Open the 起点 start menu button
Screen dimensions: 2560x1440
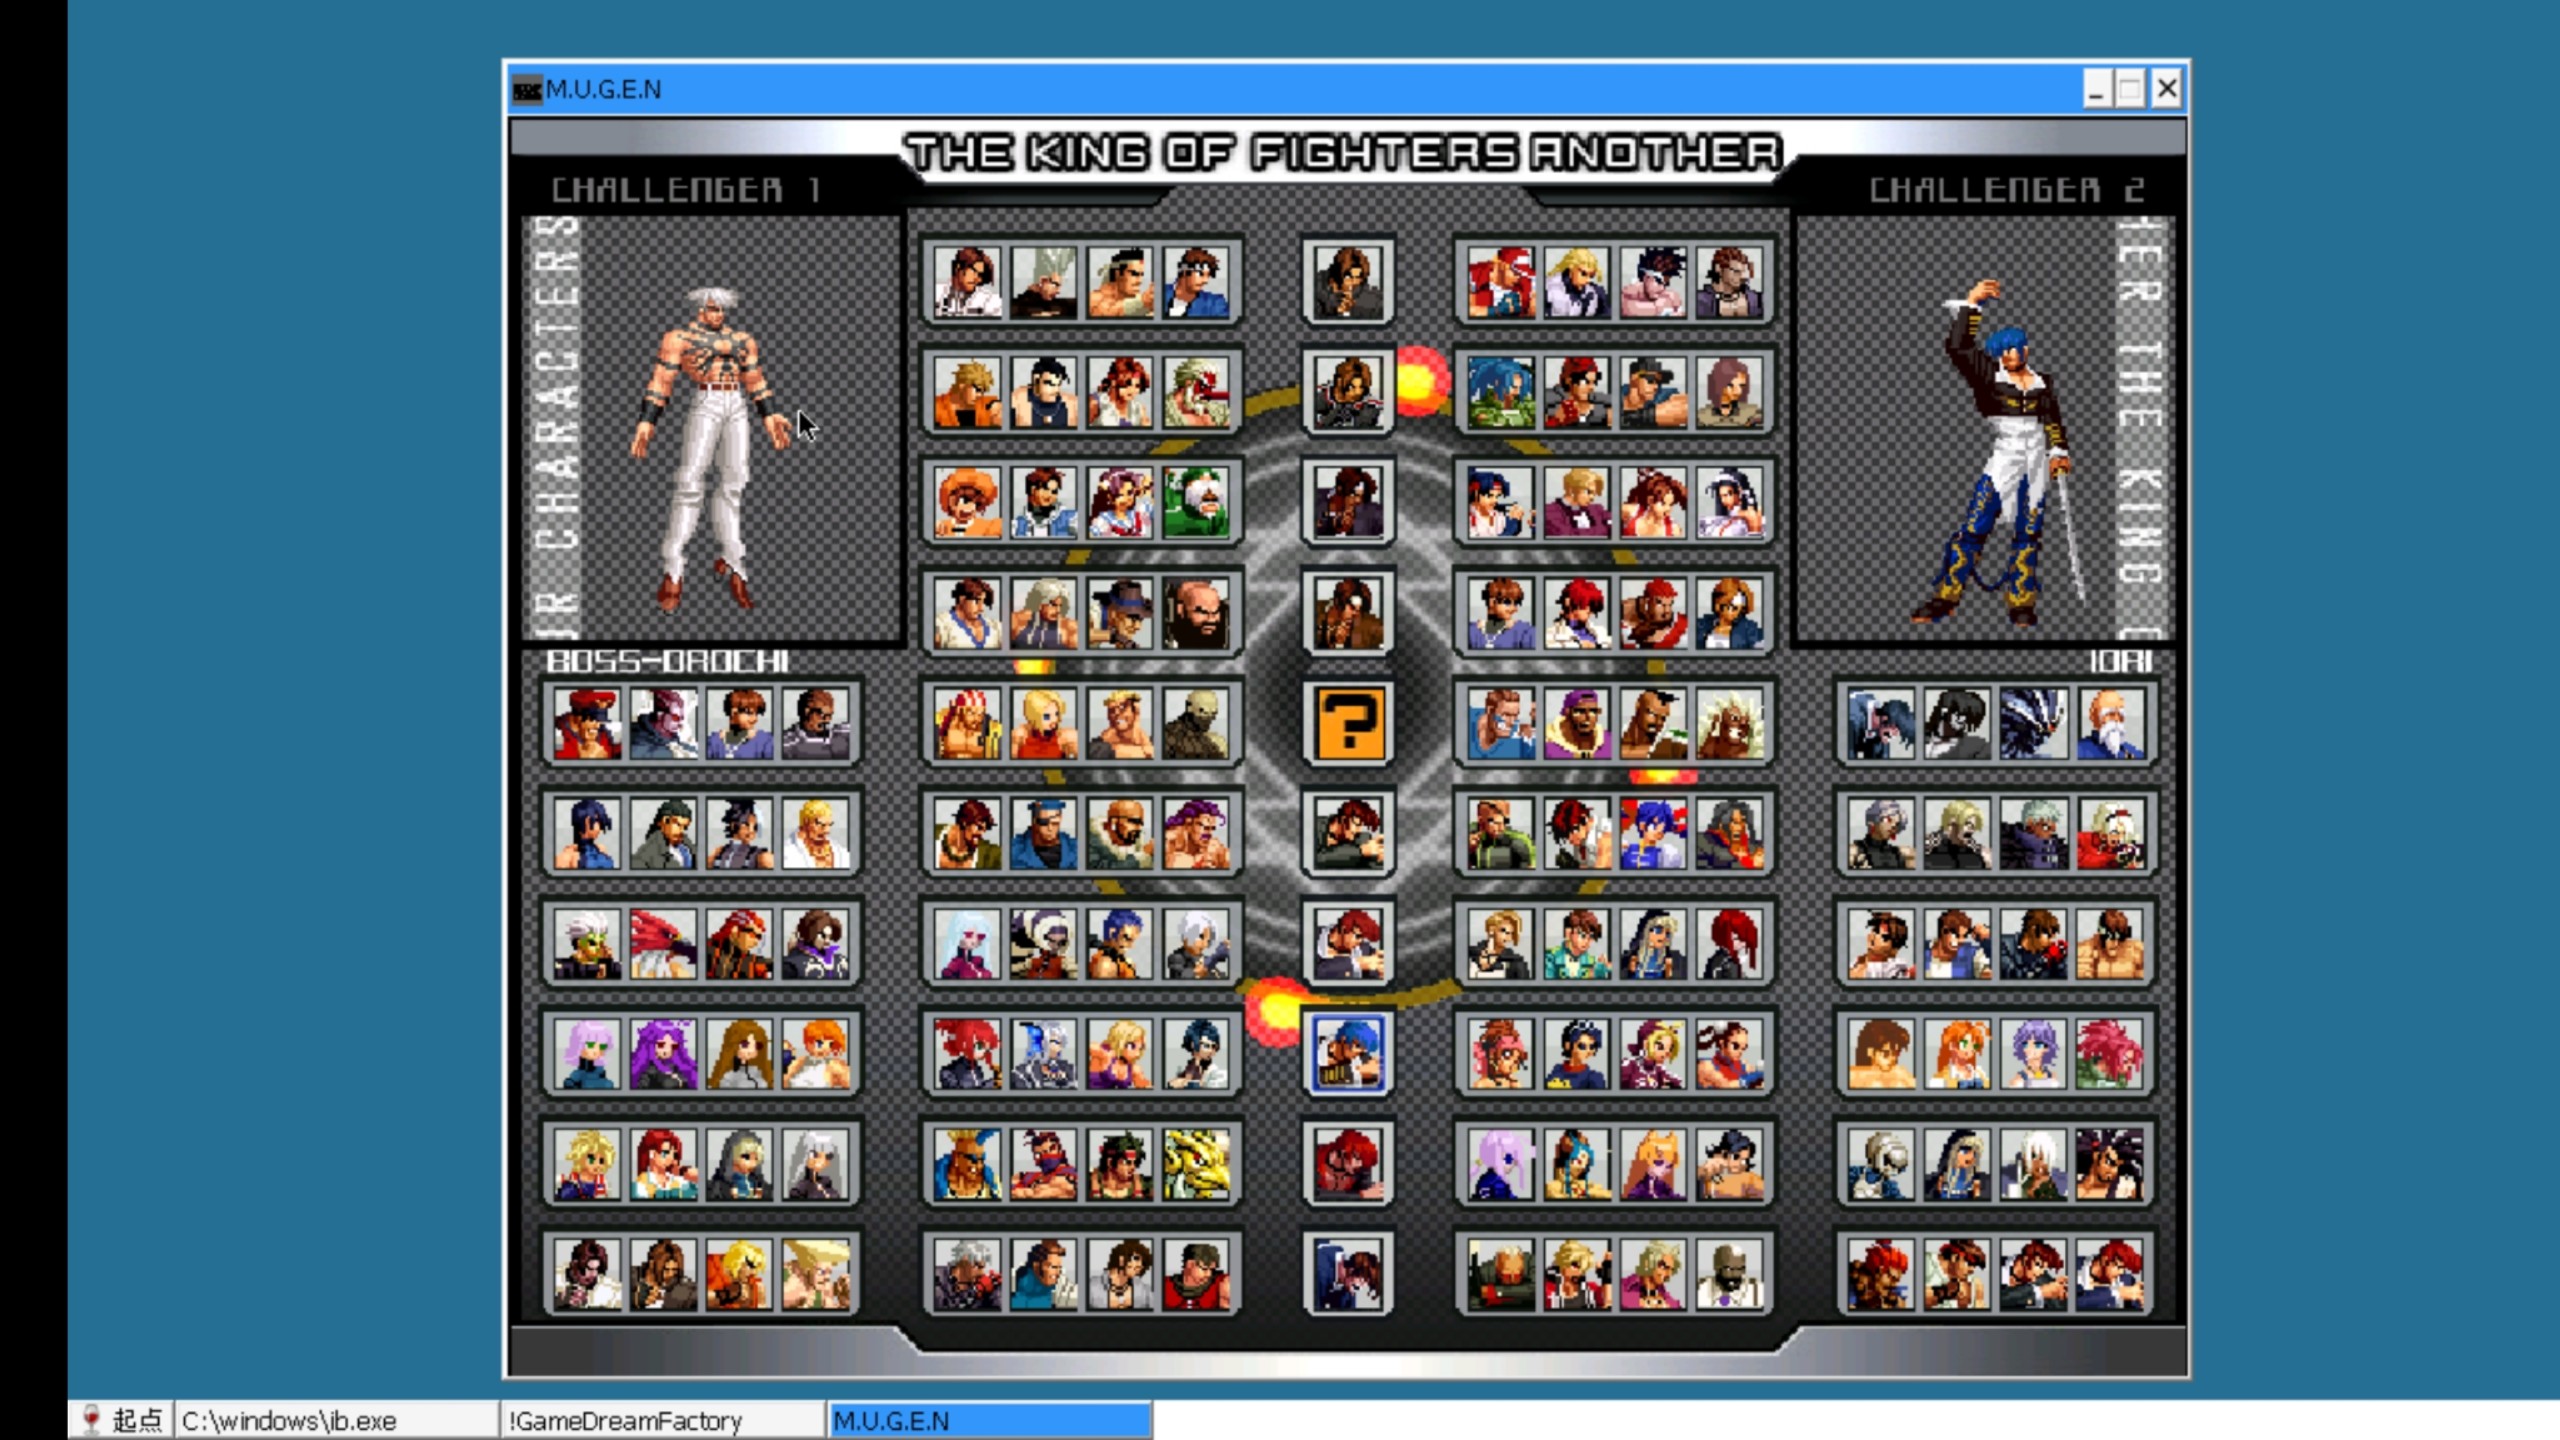coord(122,1420)
